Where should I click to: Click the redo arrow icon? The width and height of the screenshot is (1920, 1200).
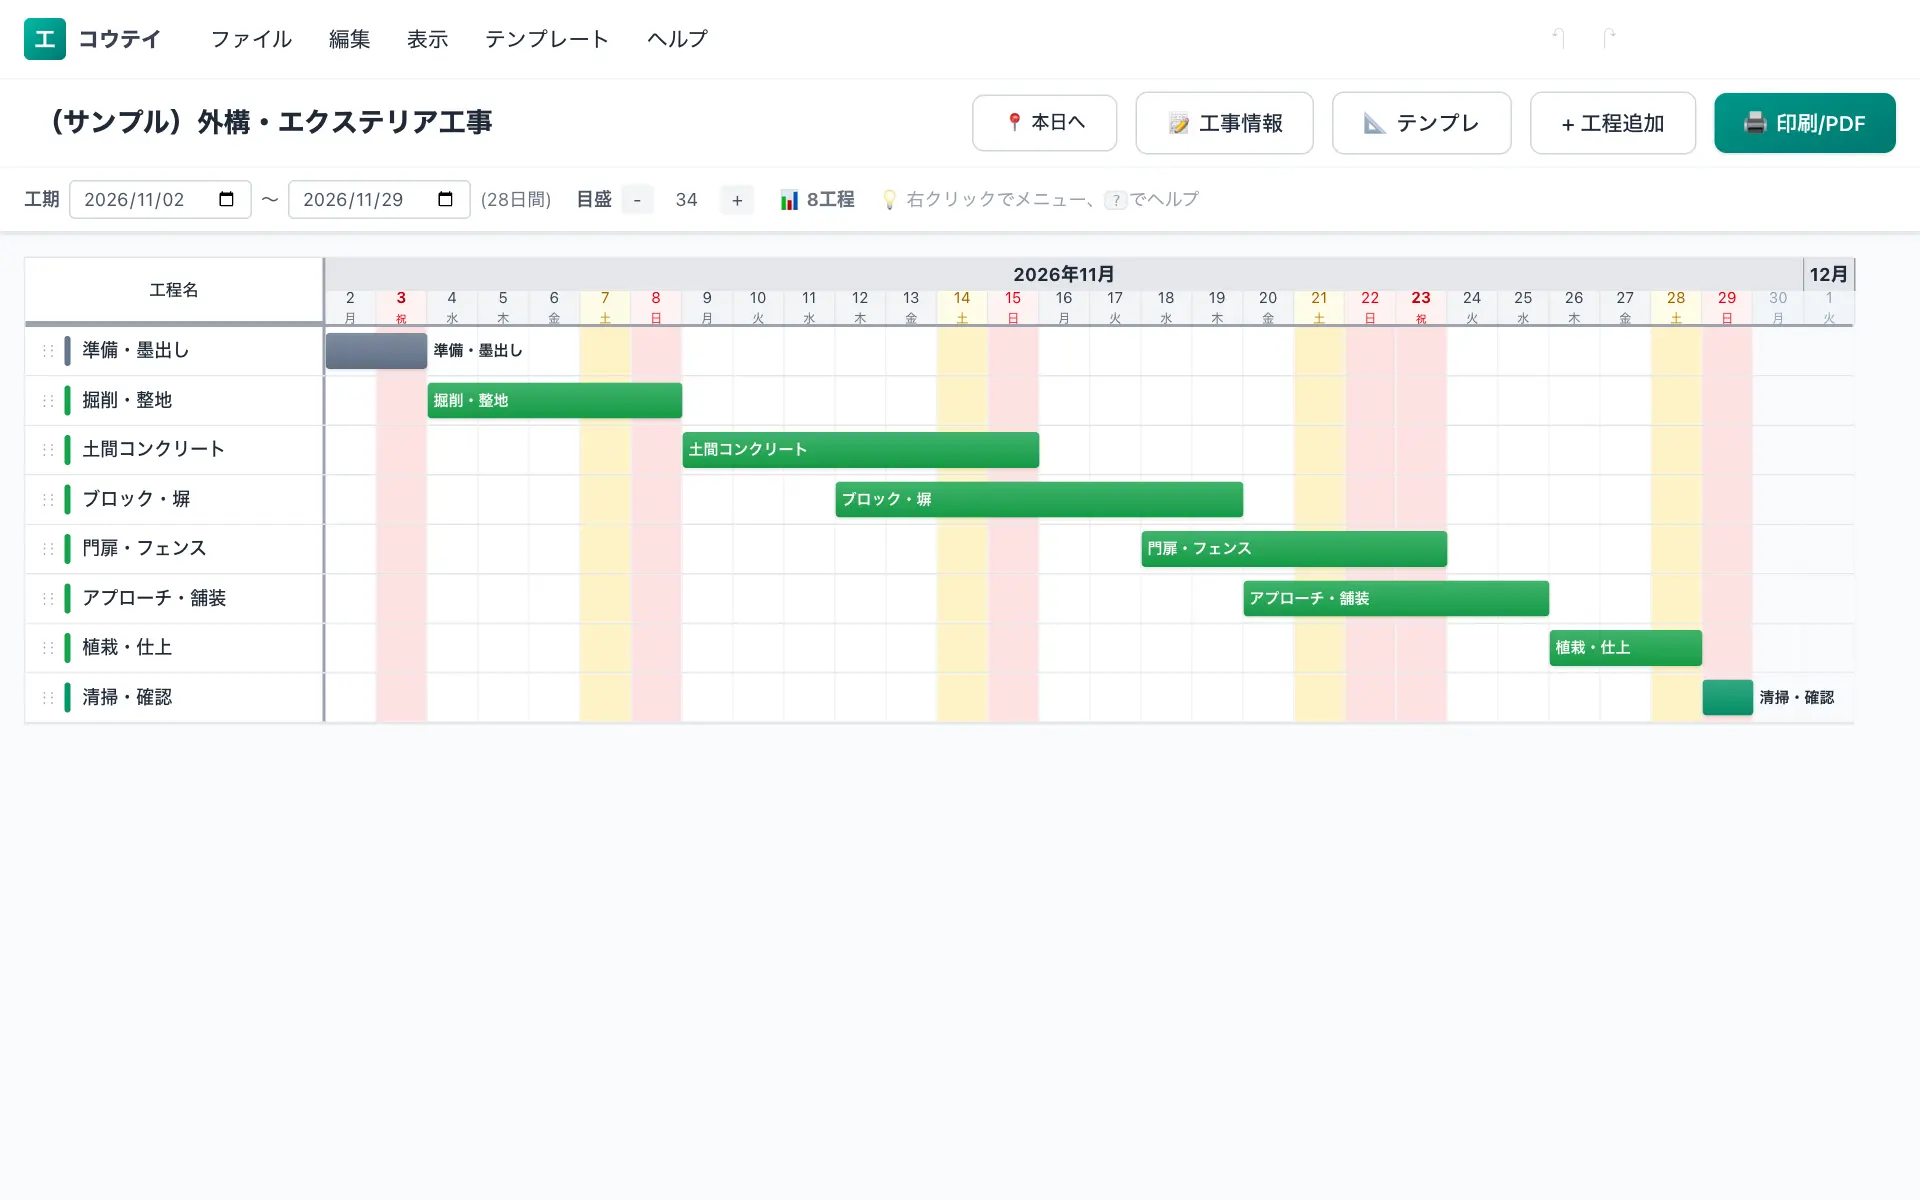(x=1608, y=39)
